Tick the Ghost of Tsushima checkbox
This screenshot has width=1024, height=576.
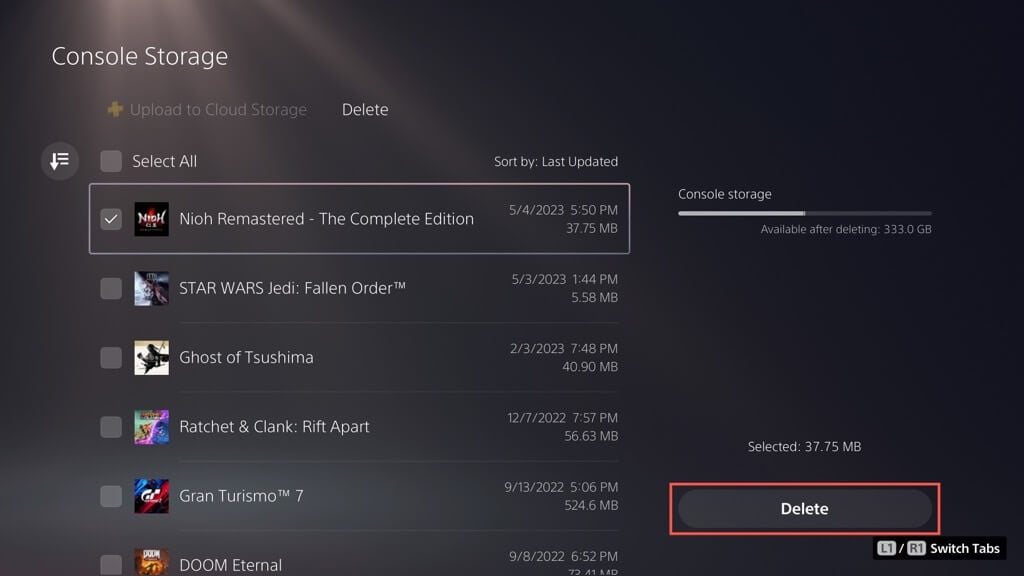click(111, 357)
